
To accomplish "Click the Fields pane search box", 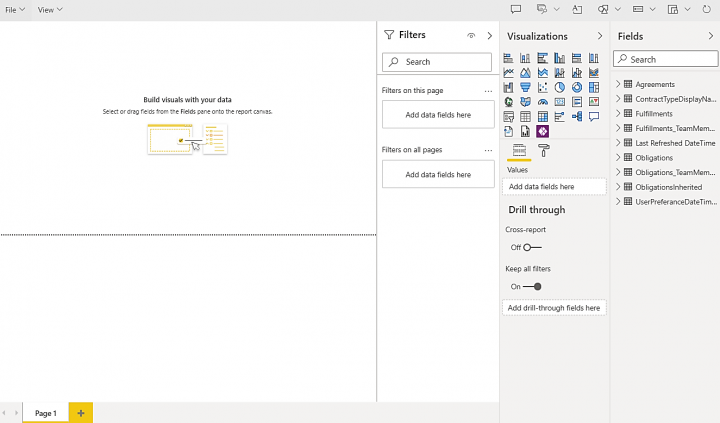I will (666, 59).
